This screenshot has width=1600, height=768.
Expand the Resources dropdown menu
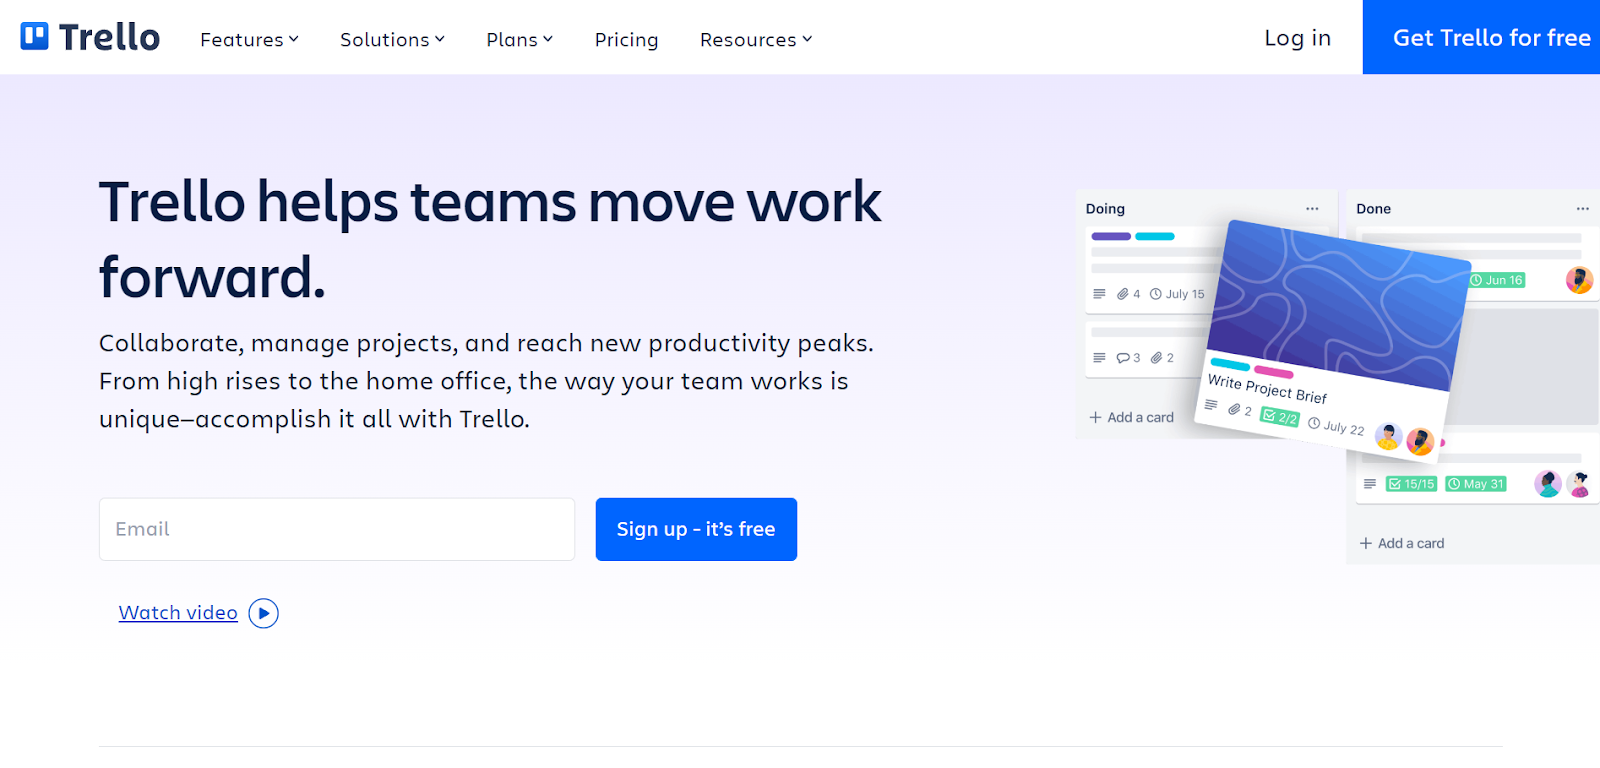(x=756, y=39)
